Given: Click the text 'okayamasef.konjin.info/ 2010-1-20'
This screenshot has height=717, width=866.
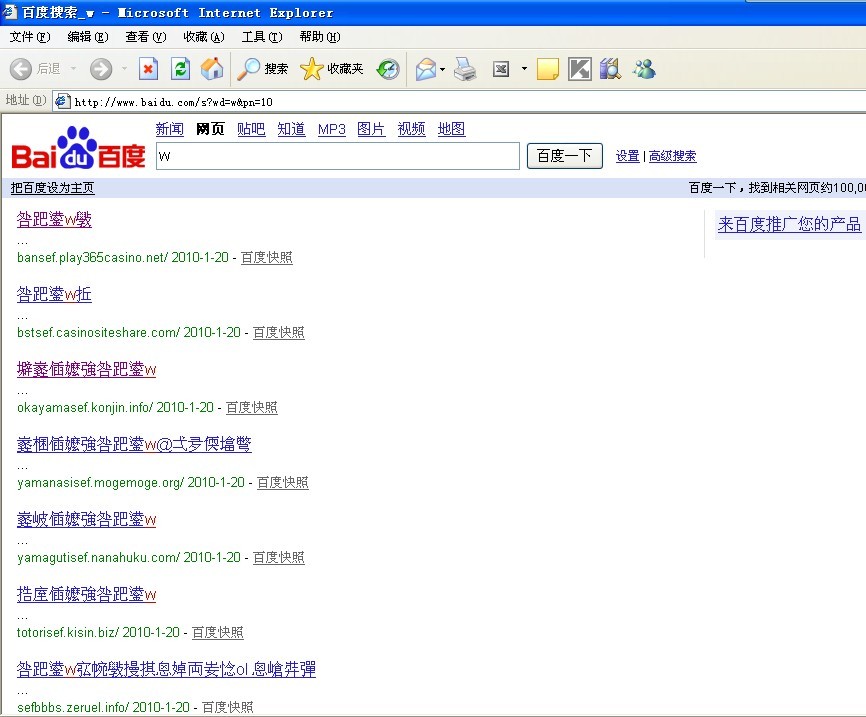Looking at the screenshot, I should click(115, 408).
